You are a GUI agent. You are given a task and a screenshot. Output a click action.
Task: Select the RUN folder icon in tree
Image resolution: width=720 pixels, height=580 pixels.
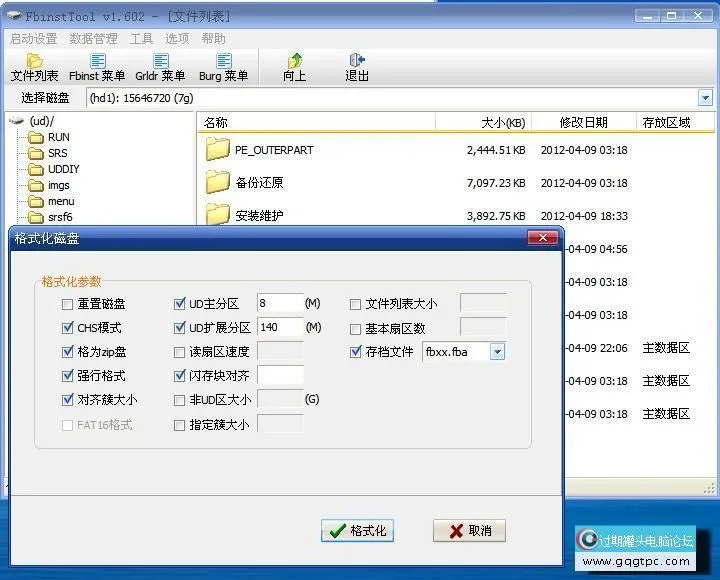pyautogui.click(x=35, y=137)
